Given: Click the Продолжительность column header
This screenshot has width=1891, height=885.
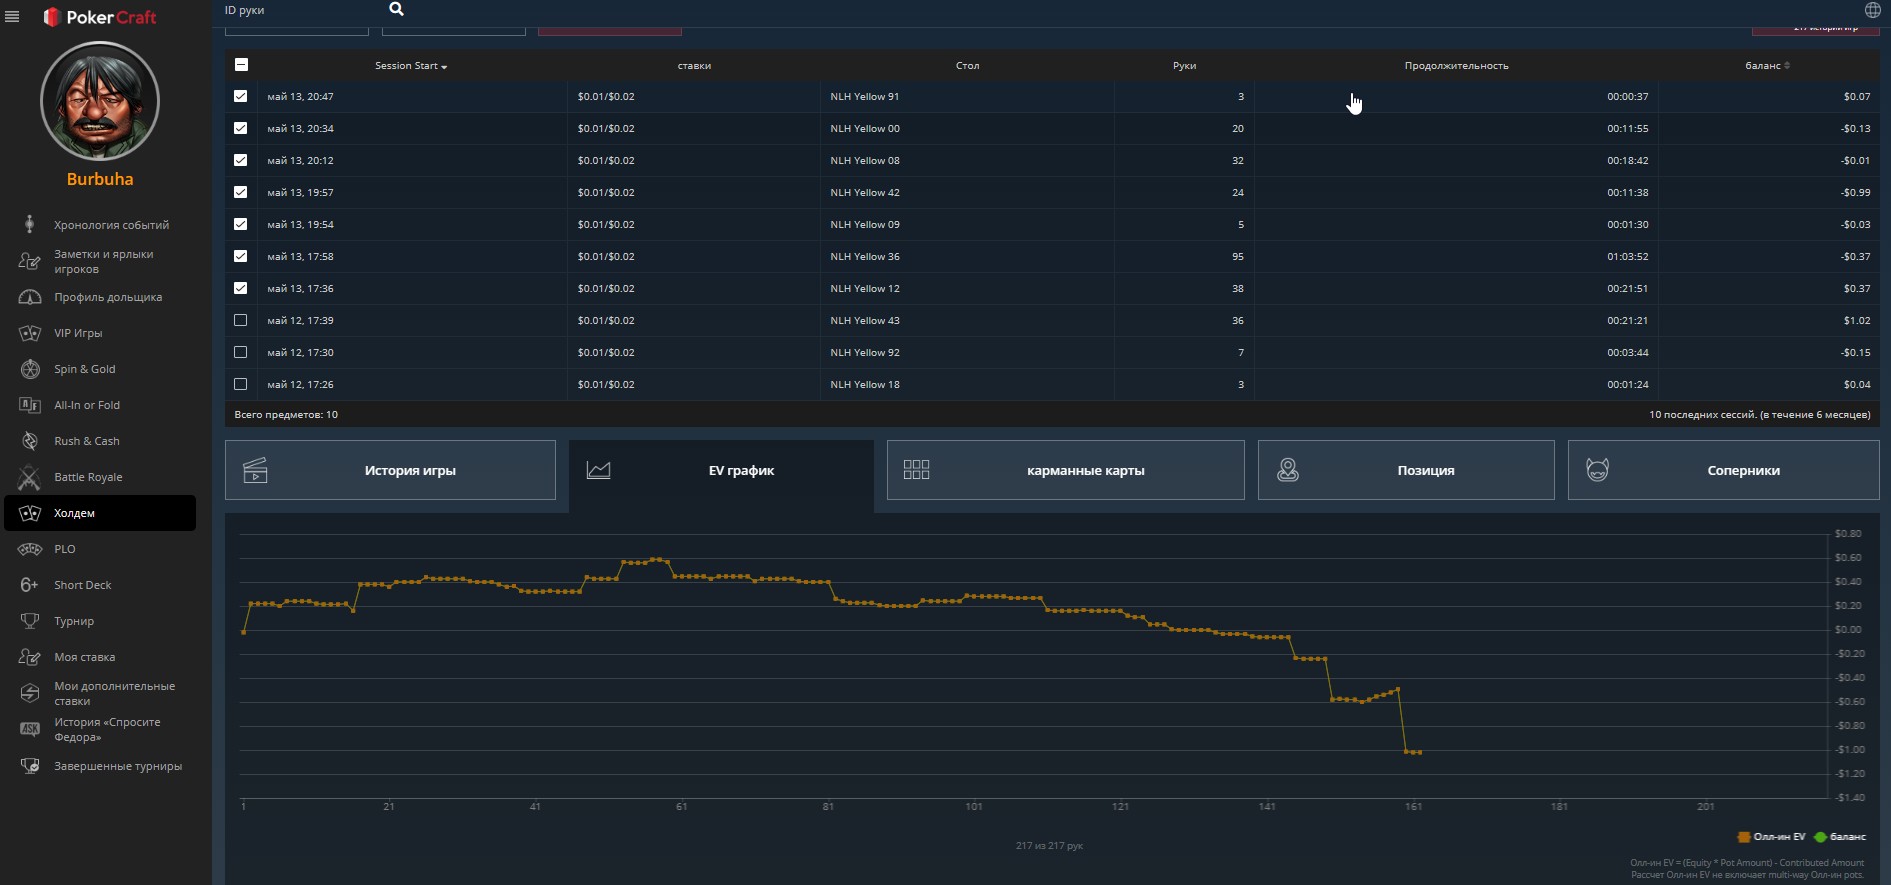Looking at the screenshot, I should (1456, 66).
